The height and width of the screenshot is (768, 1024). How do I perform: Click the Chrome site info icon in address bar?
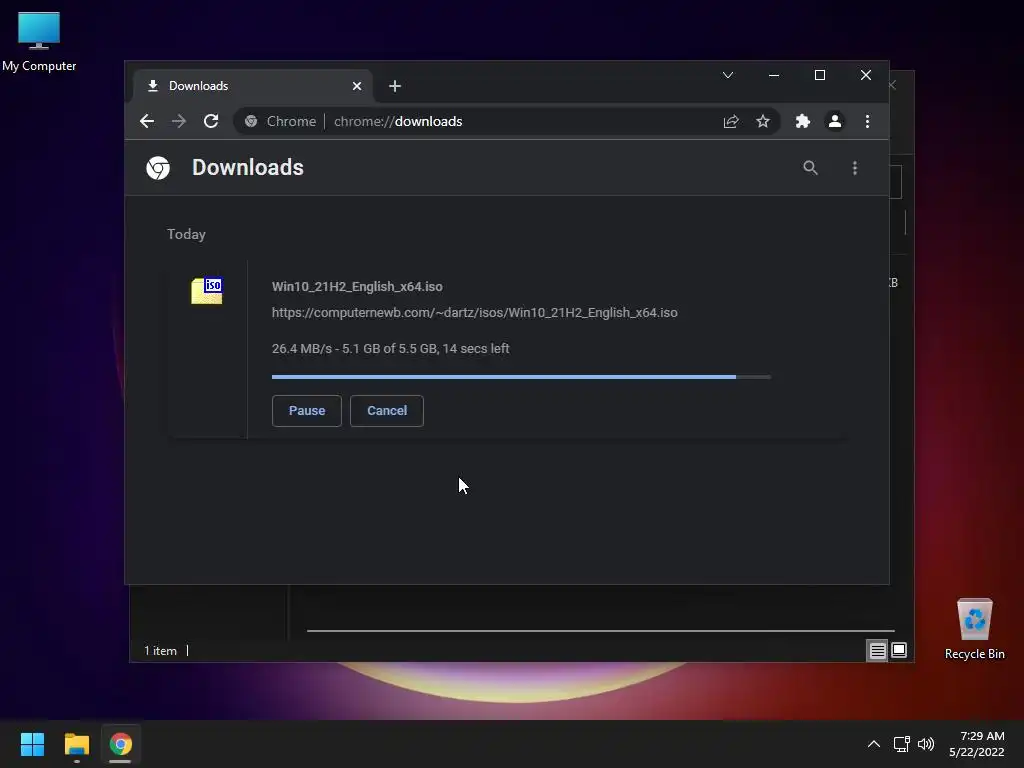tap(251, 121)
